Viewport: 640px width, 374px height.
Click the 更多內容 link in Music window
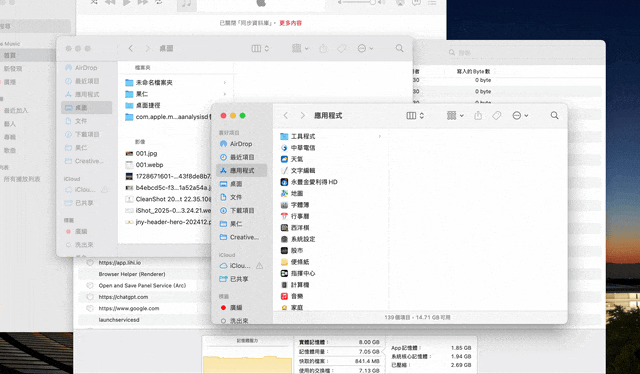coord(290,23)
